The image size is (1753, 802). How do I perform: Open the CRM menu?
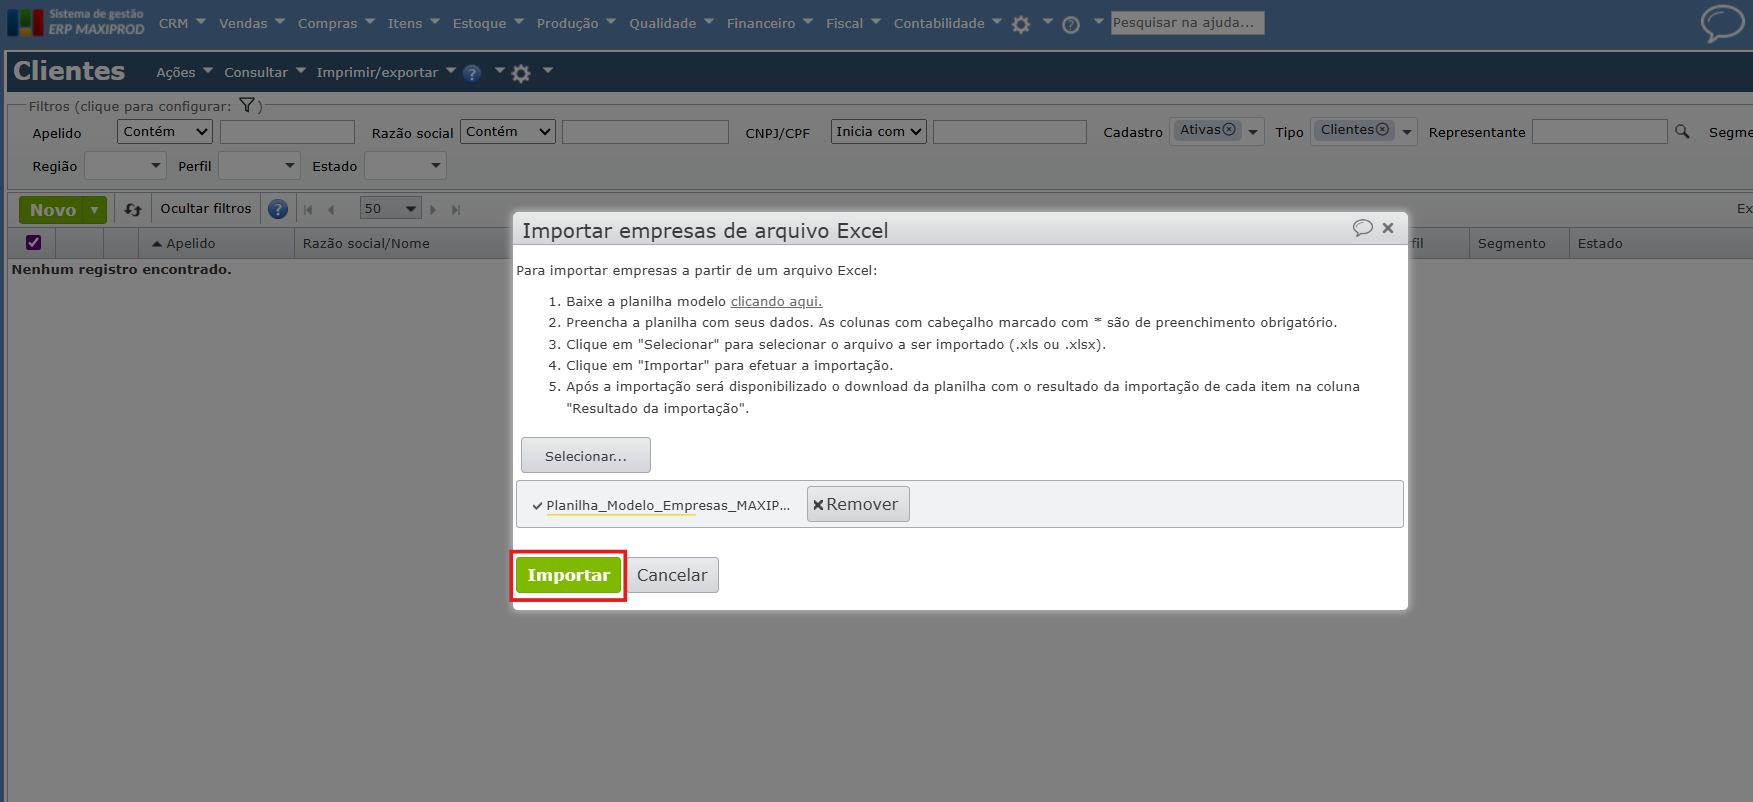pyautogui.click(x=182, y=23)
